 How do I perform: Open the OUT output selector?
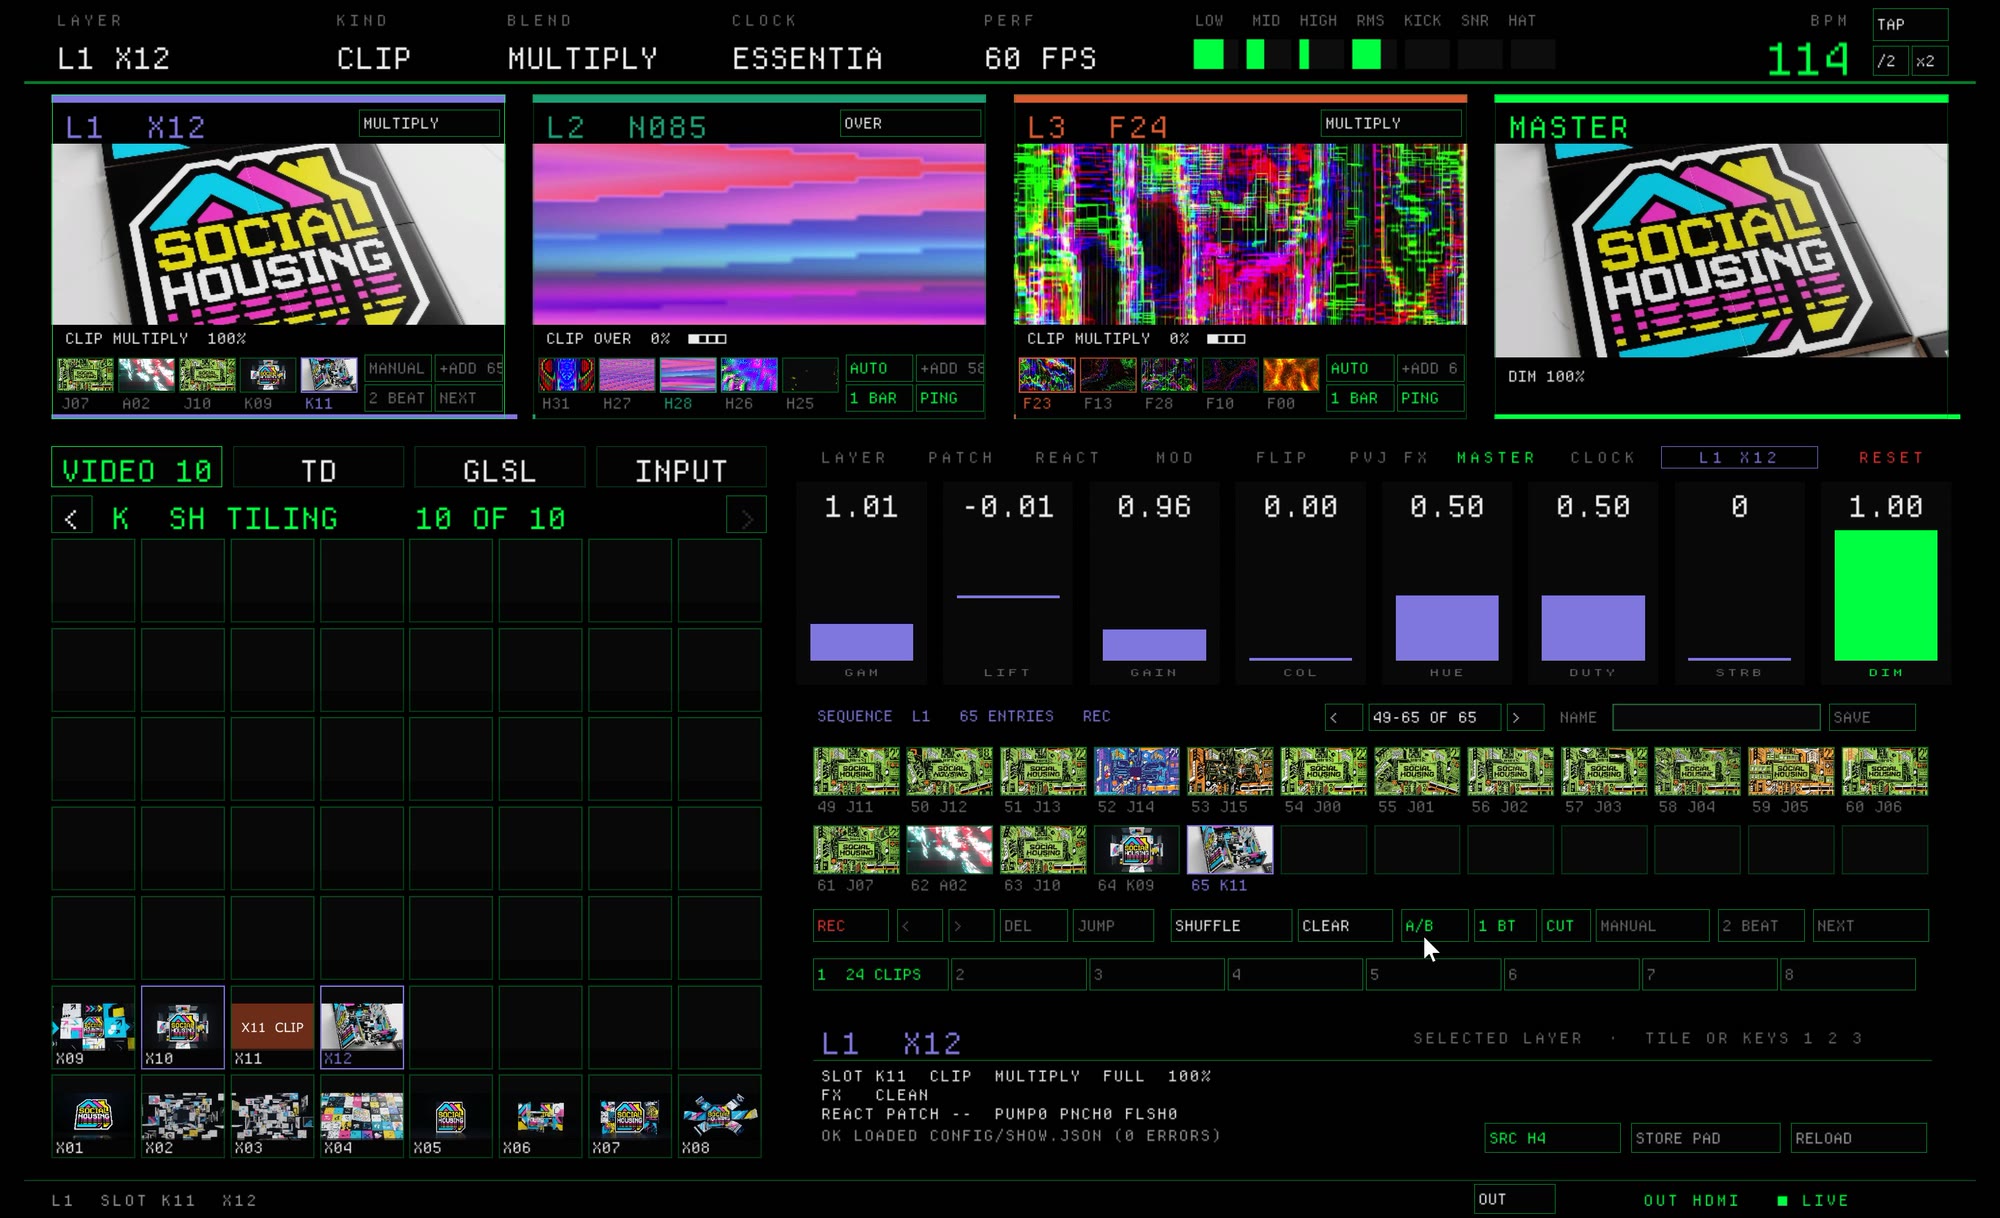tap(1514, 1199)
